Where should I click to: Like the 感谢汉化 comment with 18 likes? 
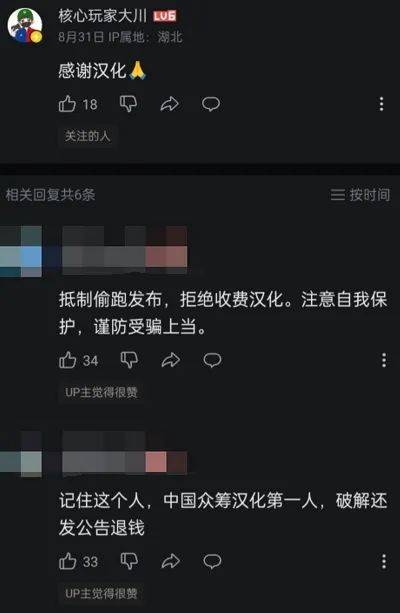coord(67,104)
